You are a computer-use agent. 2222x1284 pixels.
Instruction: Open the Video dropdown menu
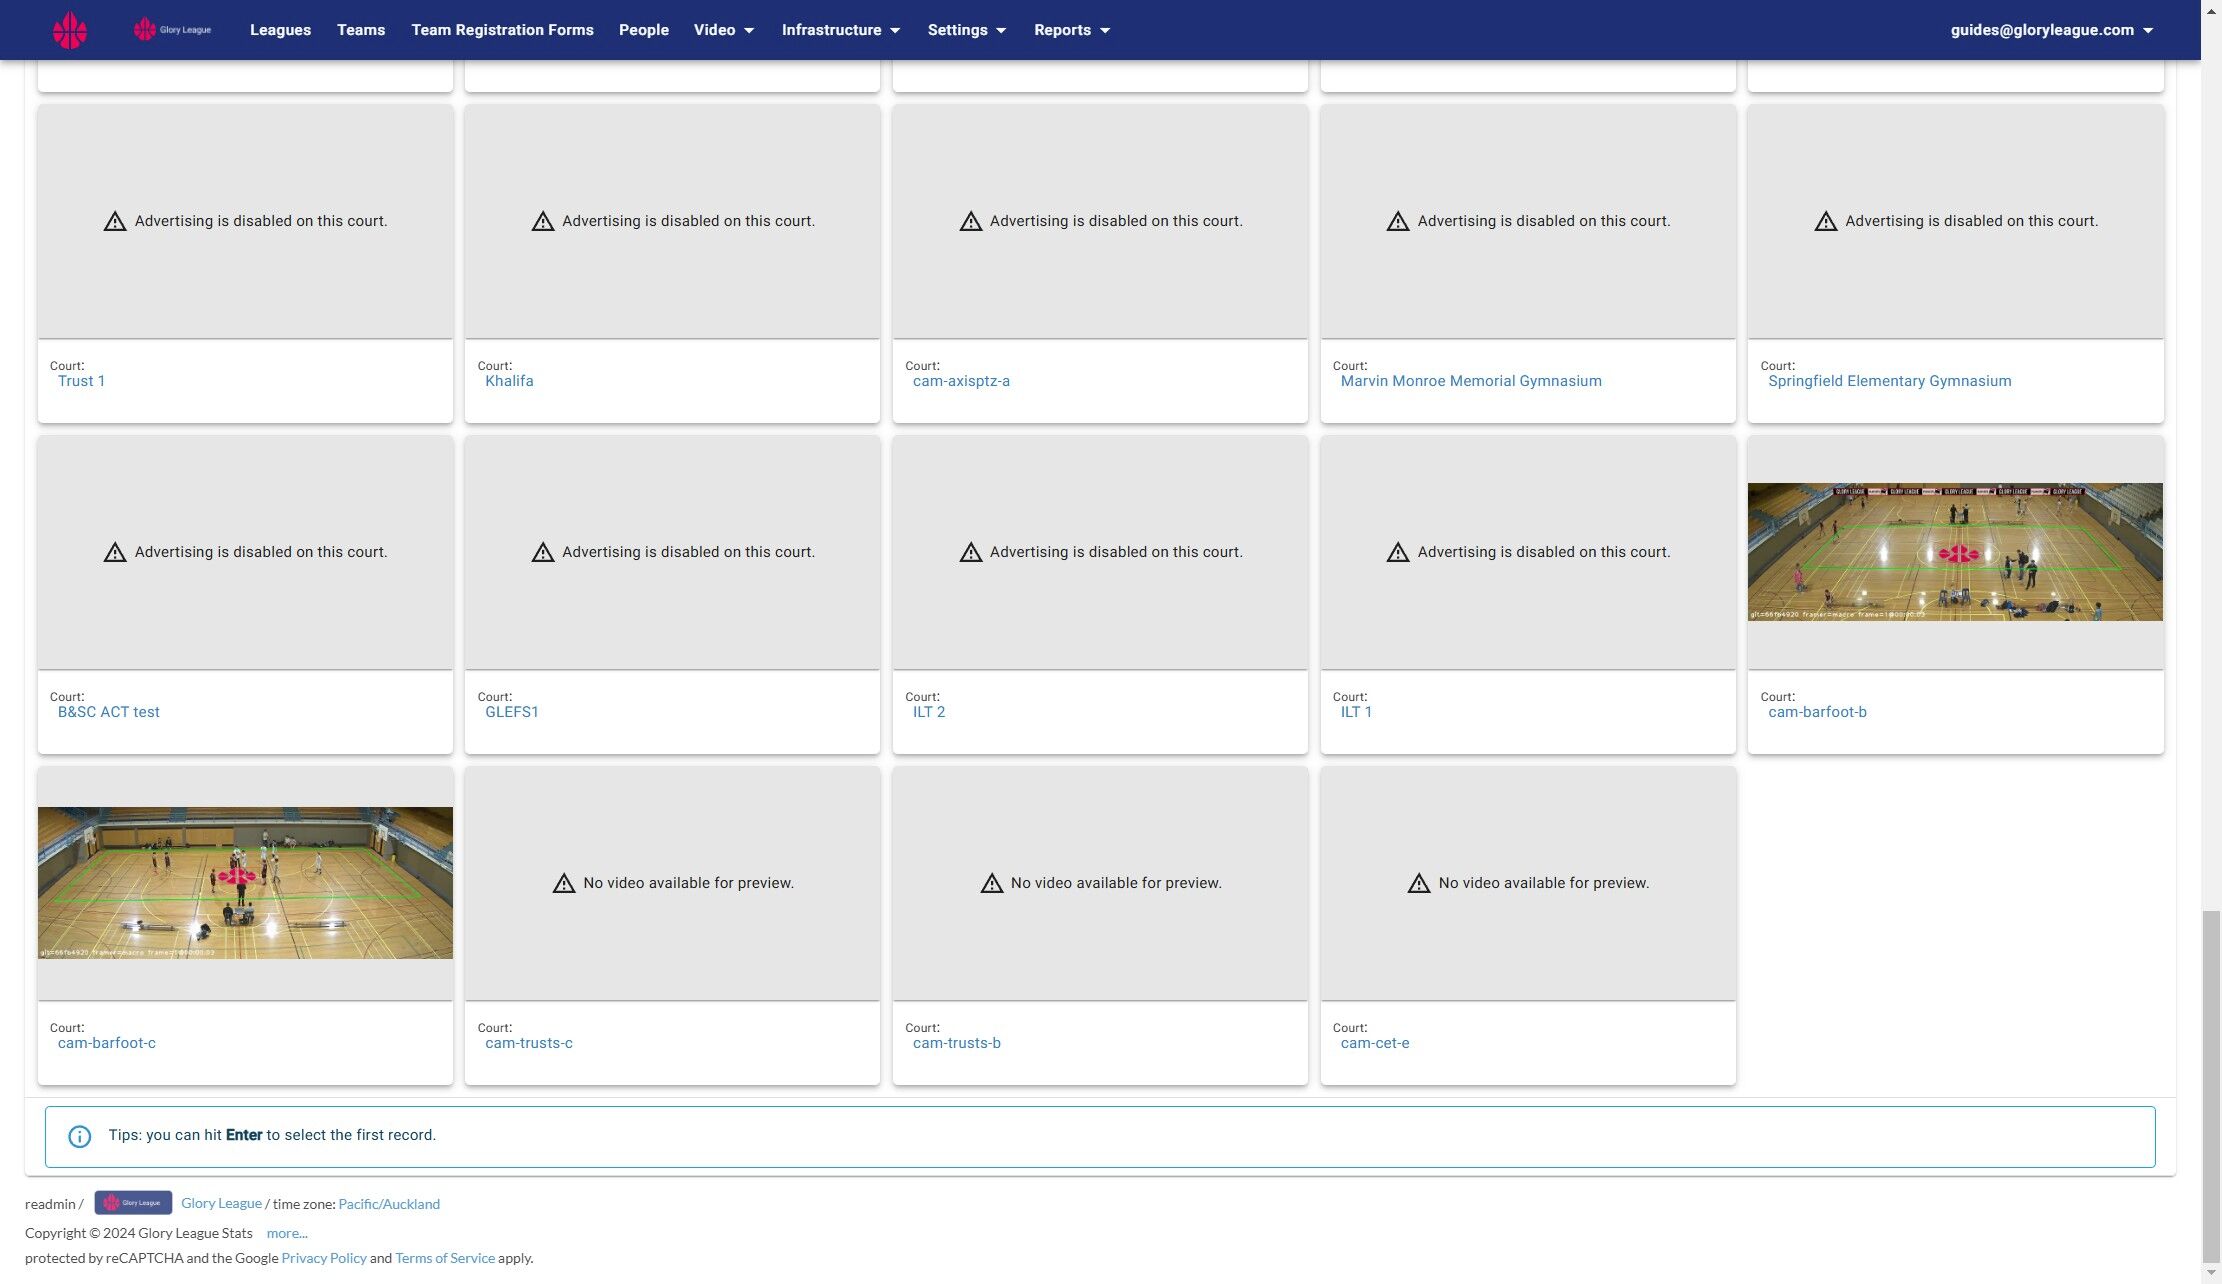click(724, 30)
